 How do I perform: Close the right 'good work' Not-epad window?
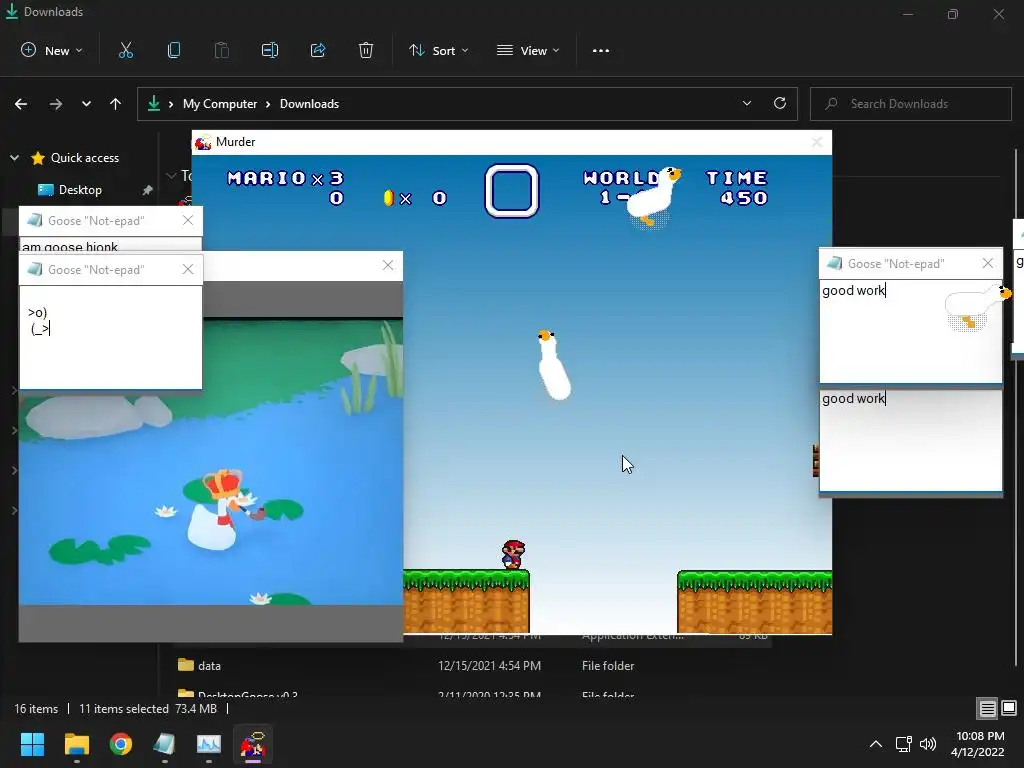coord(987,263)
